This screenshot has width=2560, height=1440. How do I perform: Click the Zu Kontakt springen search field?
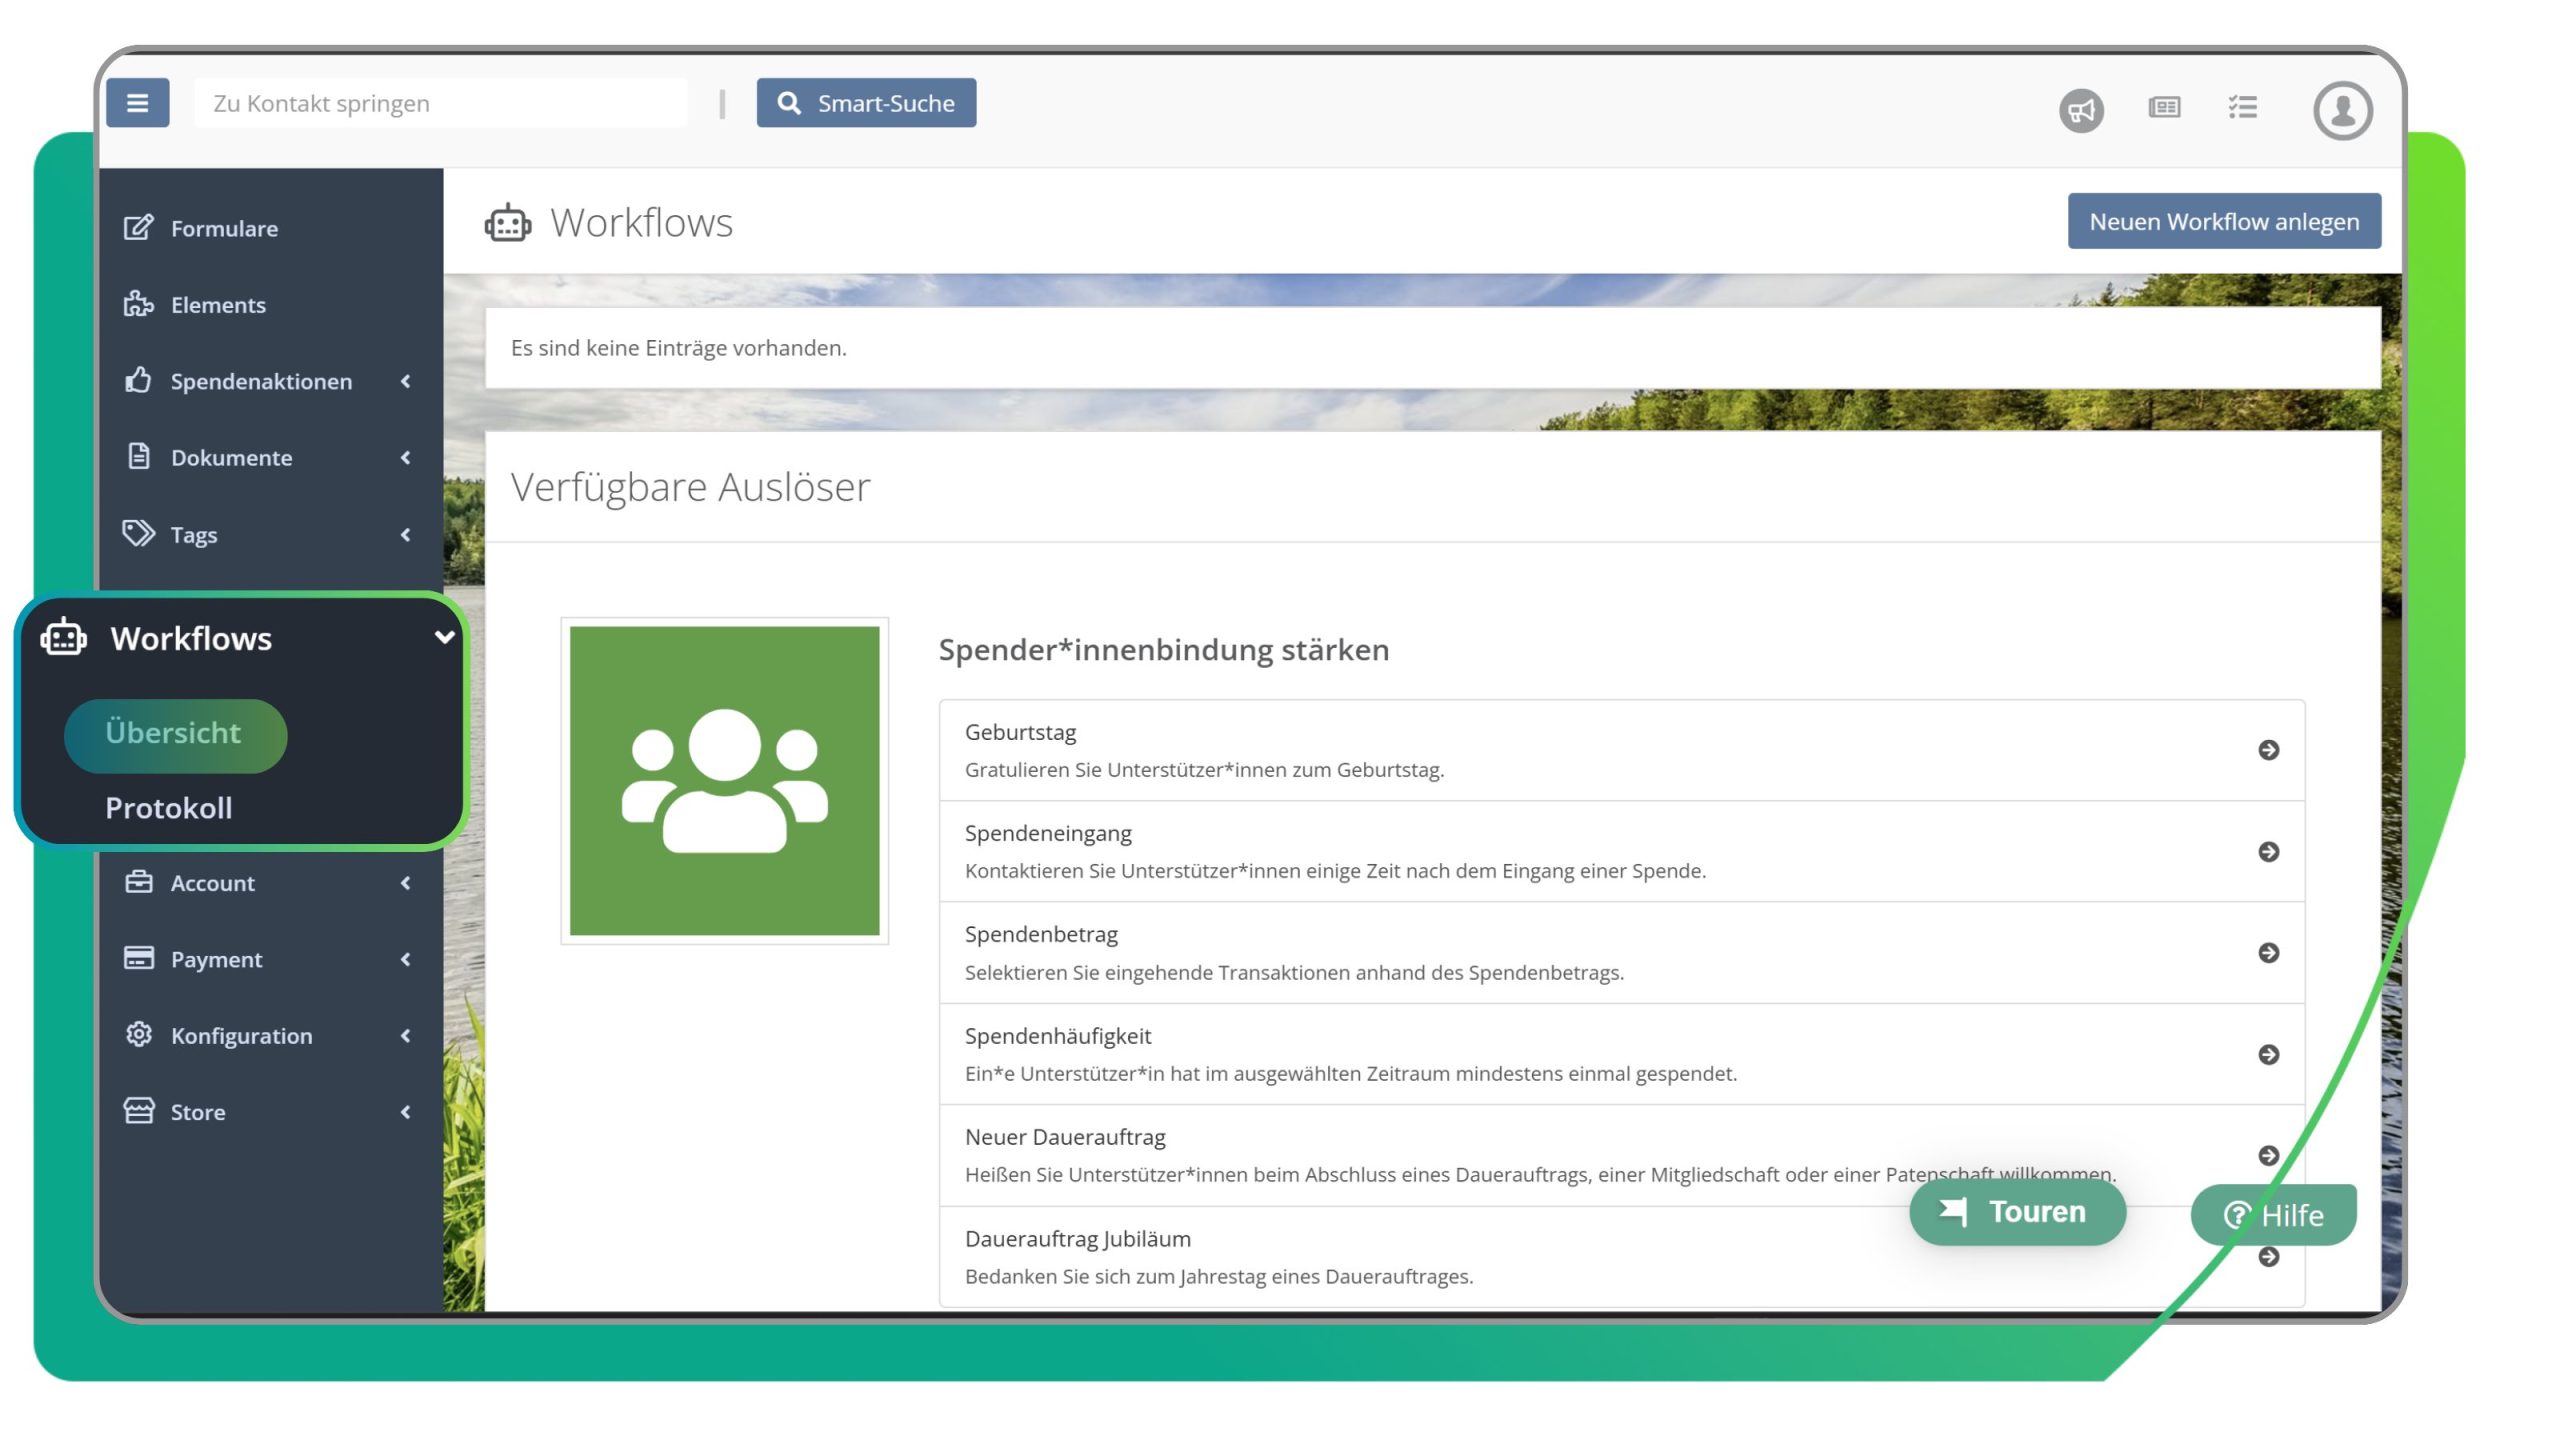[x=438, y=102]
